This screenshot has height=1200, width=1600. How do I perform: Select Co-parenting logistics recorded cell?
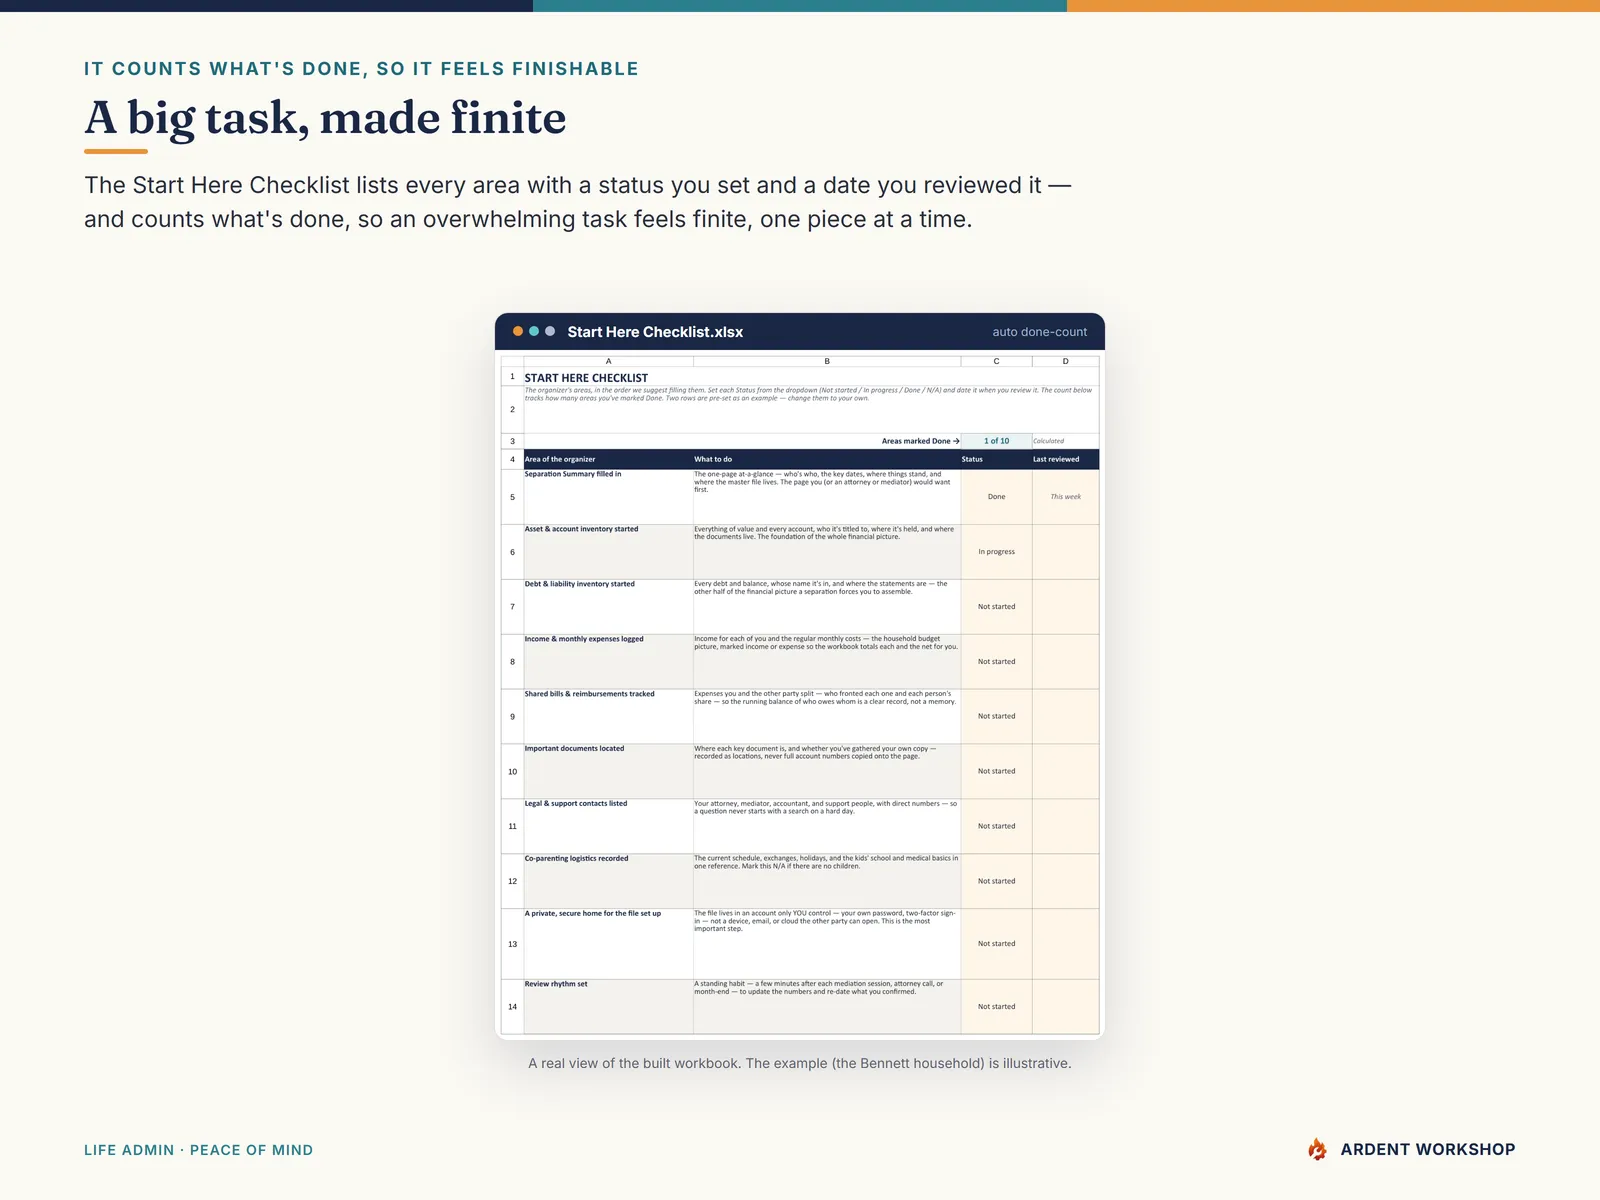tap(608, 881)
